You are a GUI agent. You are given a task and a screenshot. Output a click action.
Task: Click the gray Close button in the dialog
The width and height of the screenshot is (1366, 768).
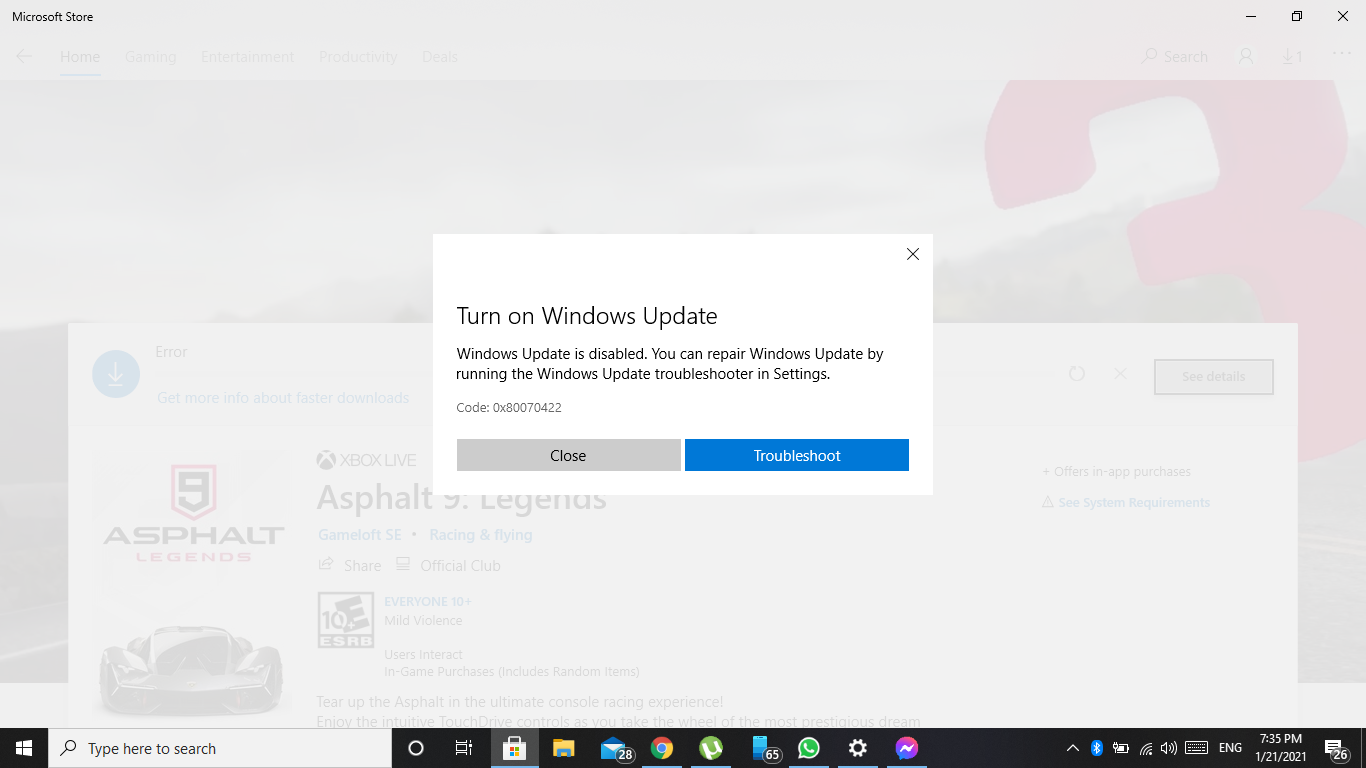[568, 455]
